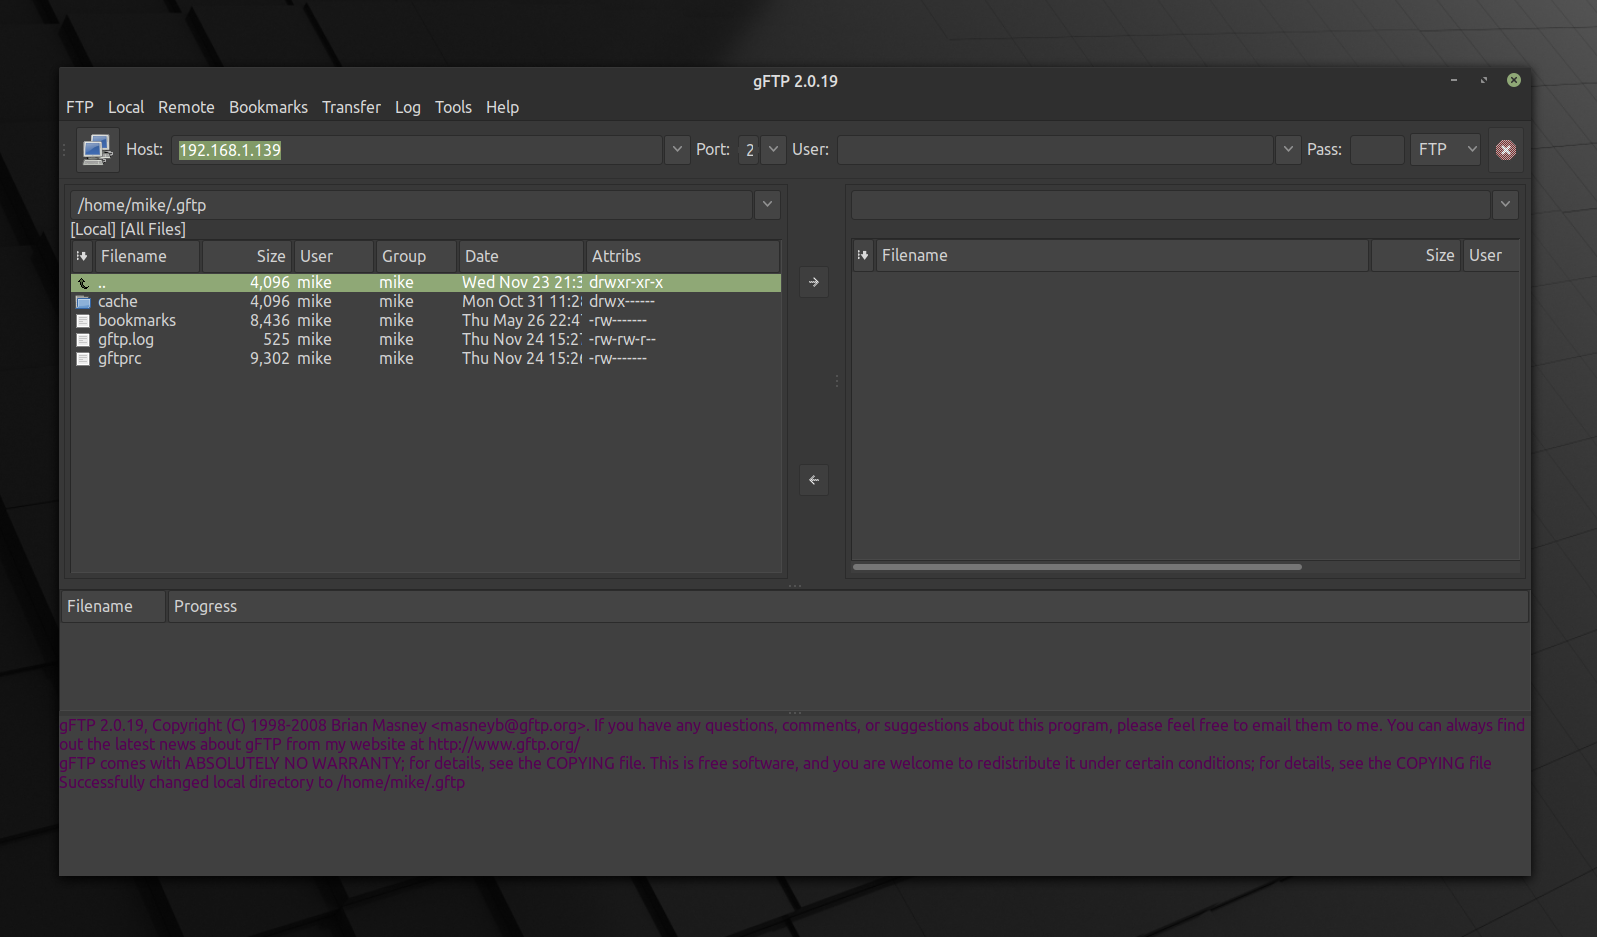Image resolution: width=1597 pixels, height=937 pixels.
Task: Select the 'gftprc' file name
Action: (120, 359)
